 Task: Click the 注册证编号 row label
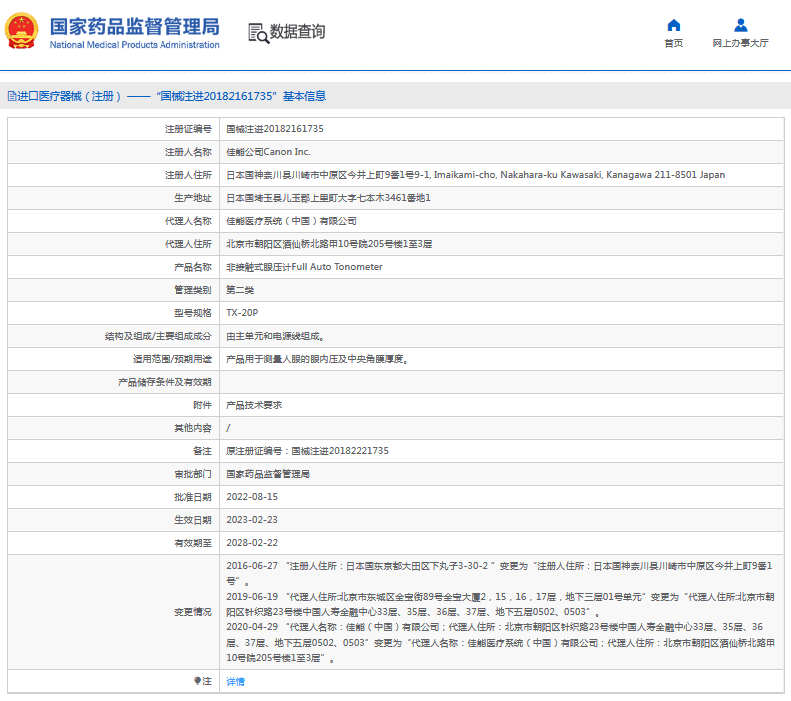coord(188,129)
